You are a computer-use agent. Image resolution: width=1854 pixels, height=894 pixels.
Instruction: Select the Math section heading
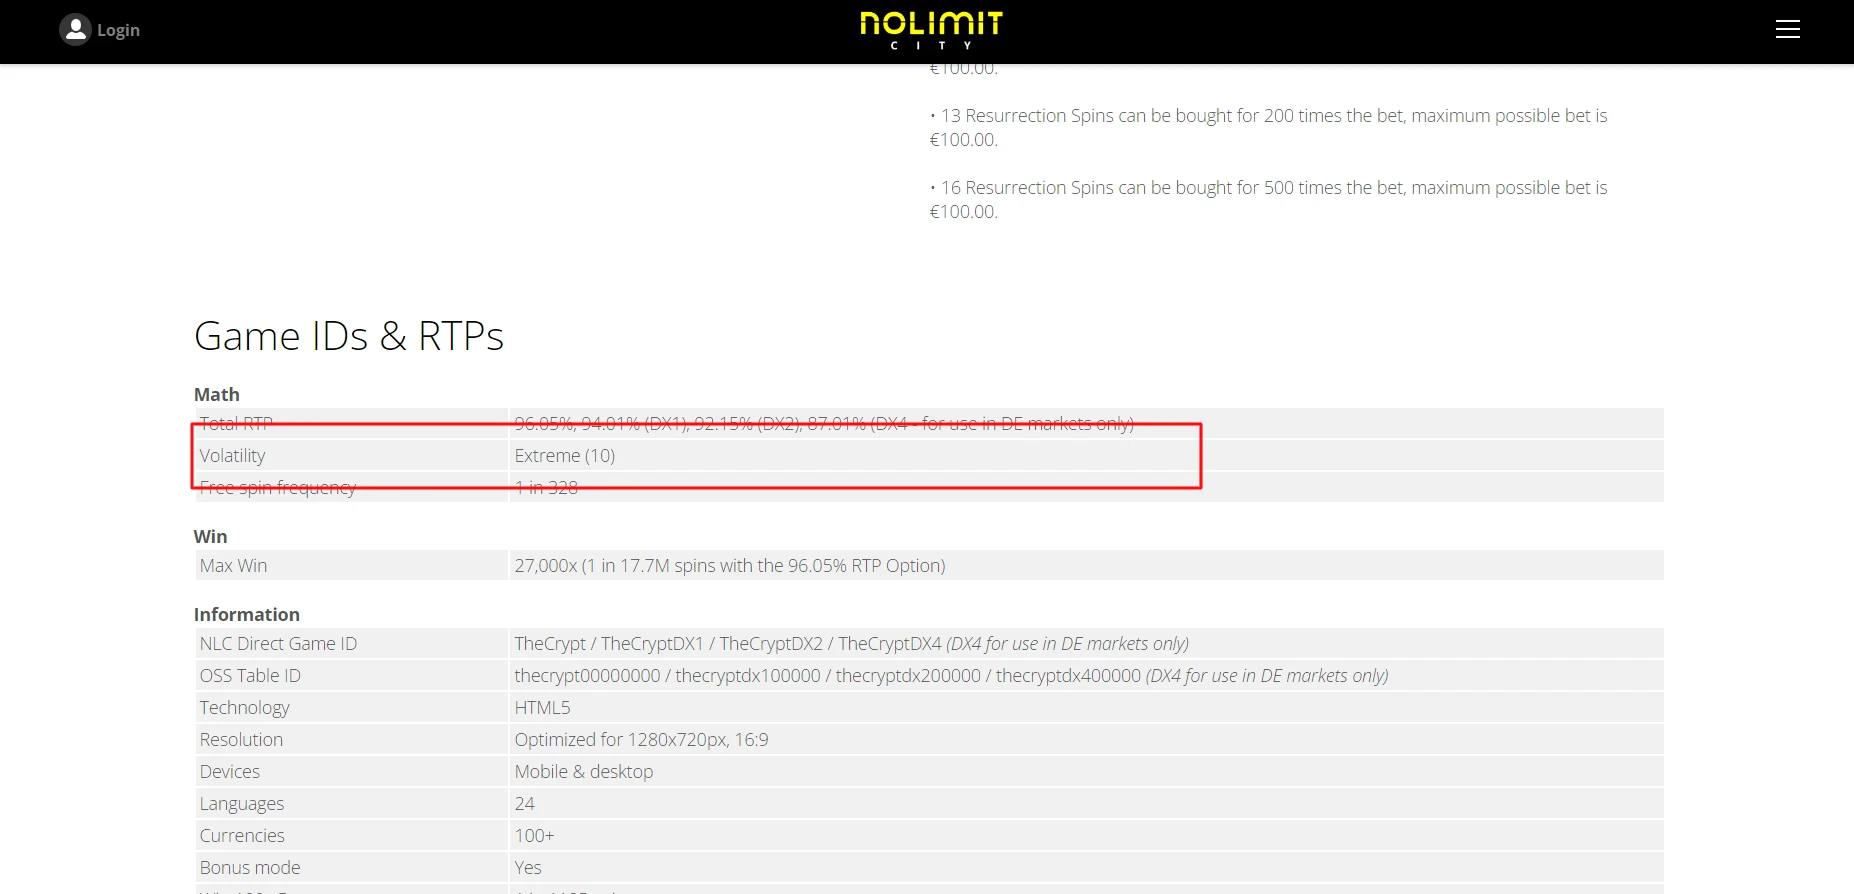coord(217,394)
